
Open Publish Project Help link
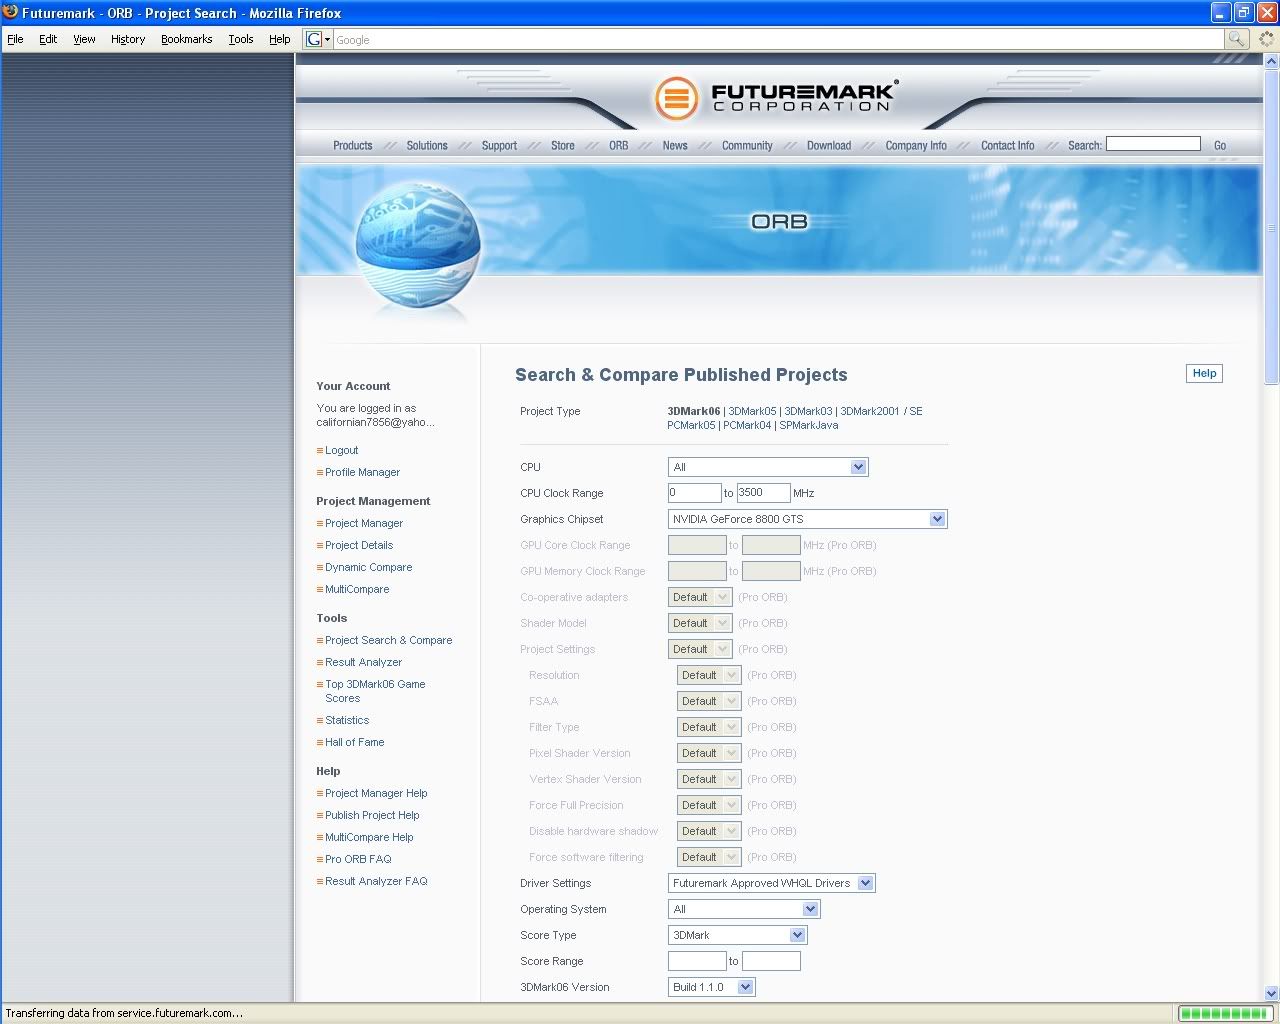coord(372,815)
